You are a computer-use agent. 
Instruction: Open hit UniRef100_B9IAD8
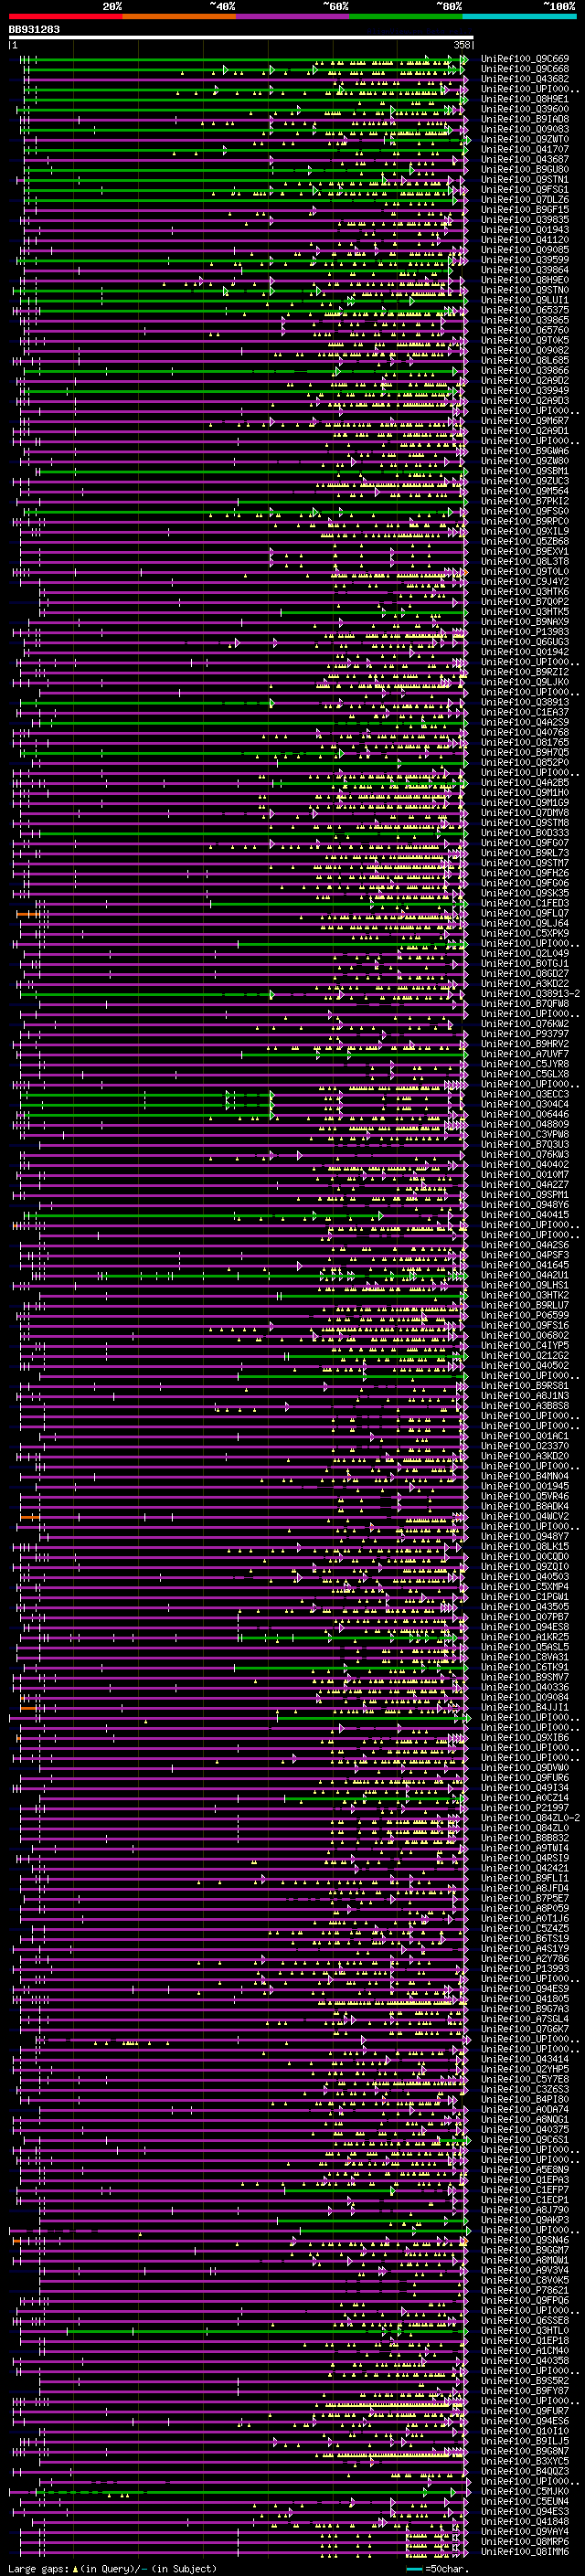coord(525,119)
